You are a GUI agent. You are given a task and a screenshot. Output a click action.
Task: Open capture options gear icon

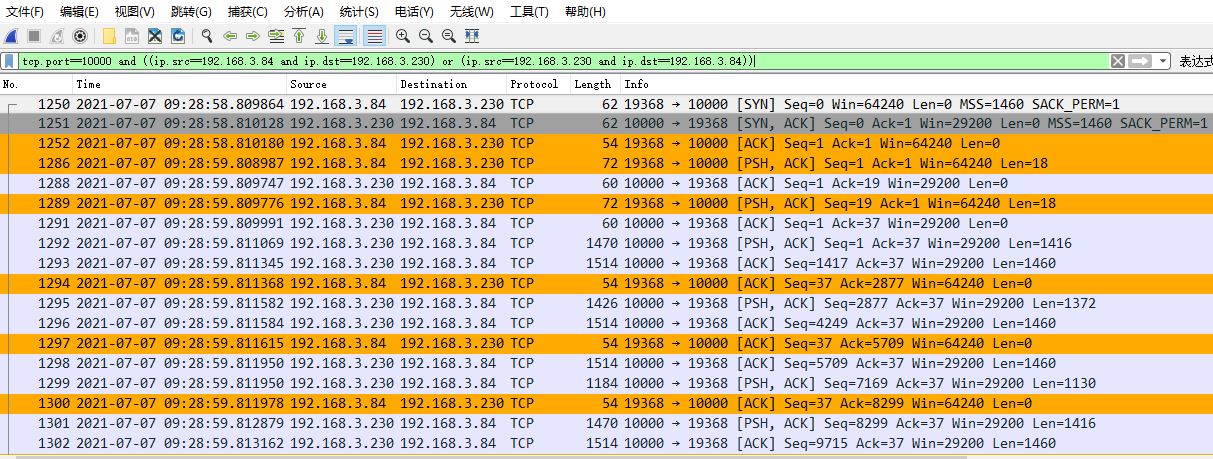point(80,36)
